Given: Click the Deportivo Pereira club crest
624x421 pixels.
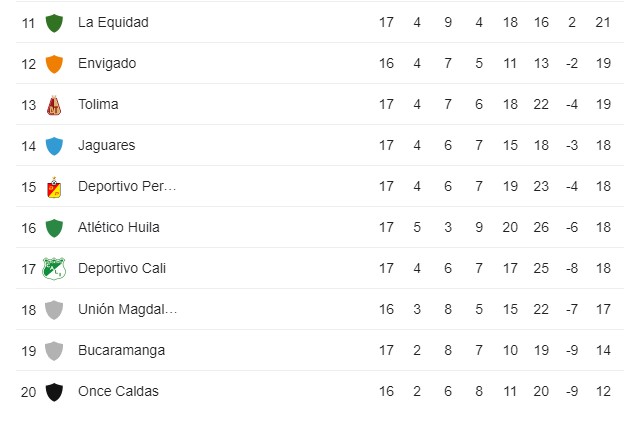Looking at the screenshot, I should (x=54, y=187).
